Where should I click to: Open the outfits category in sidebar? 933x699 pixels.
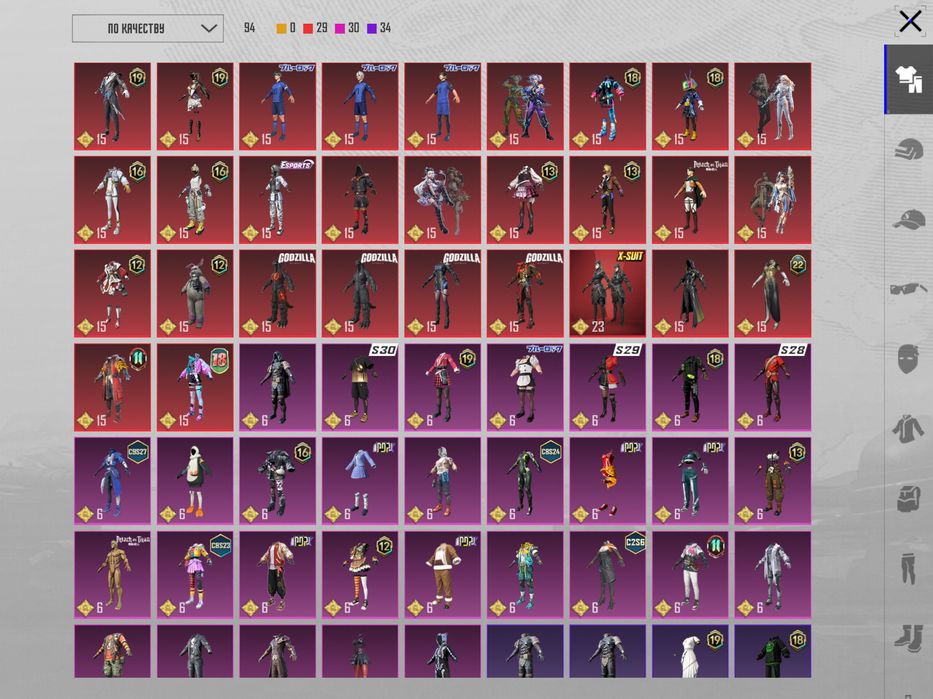(x=909, y=79)
